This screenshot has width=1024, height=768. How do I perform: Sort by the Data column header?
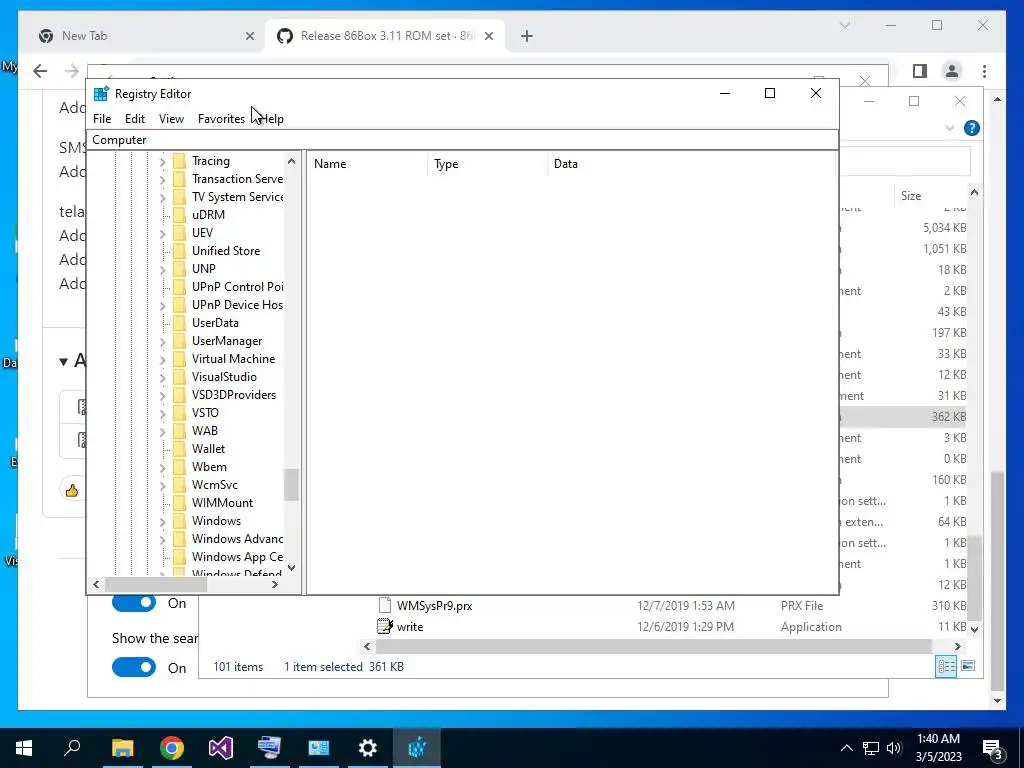691,164
